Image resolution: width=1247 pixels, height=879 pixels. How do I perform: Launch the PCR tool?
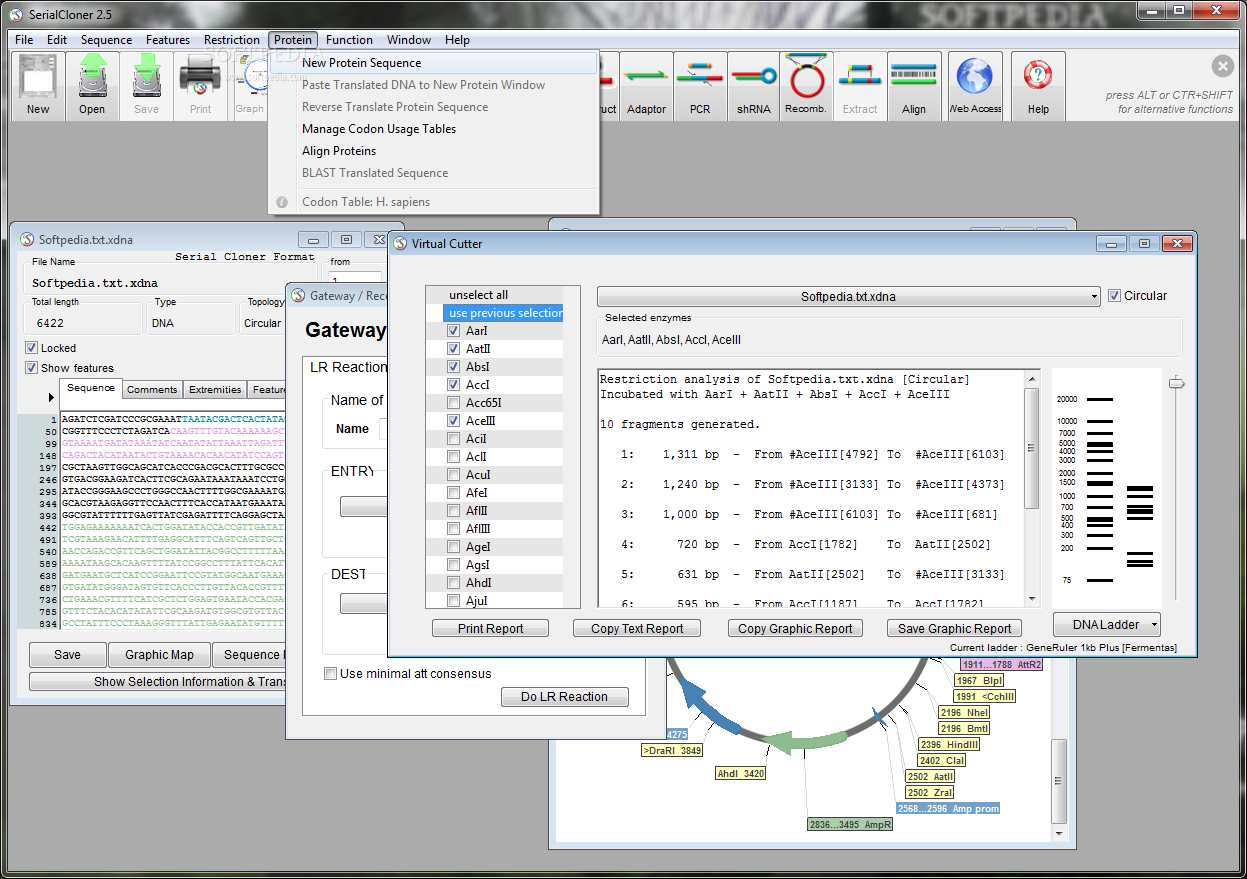(700, 86)
